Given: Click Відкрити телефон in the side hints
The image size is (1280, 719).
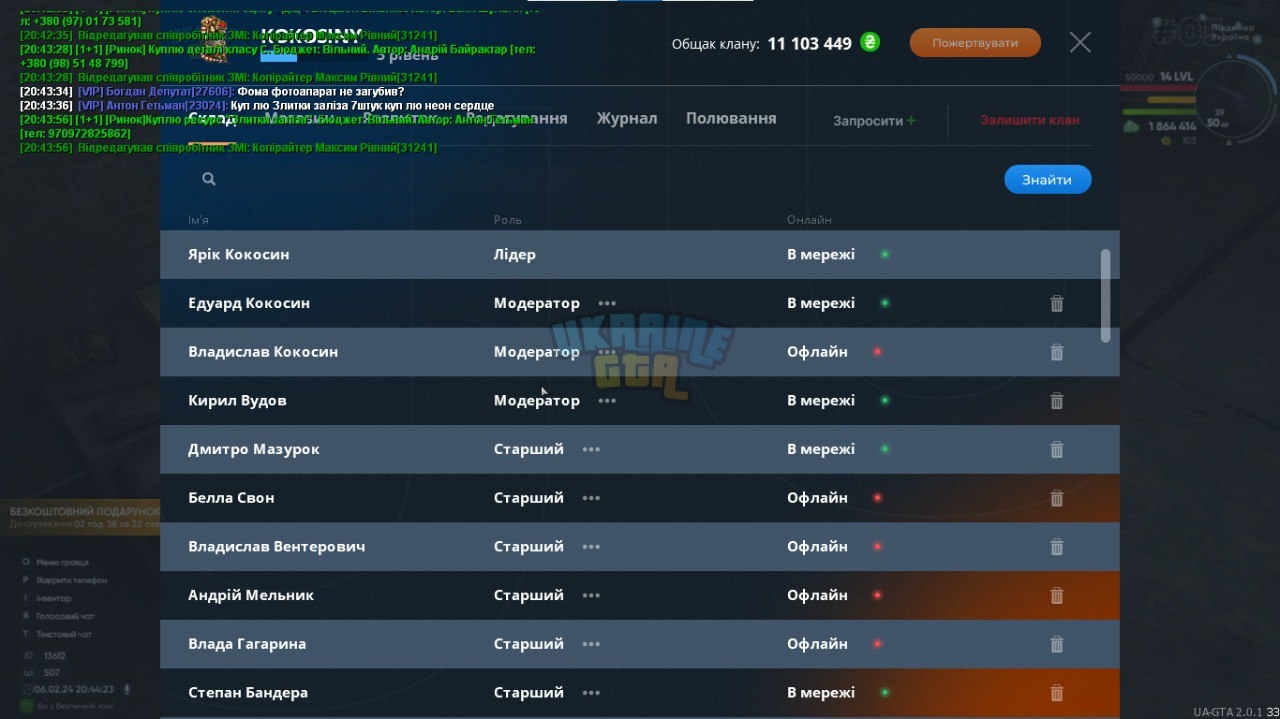Looking at the screenshot, I should (71, 581).
